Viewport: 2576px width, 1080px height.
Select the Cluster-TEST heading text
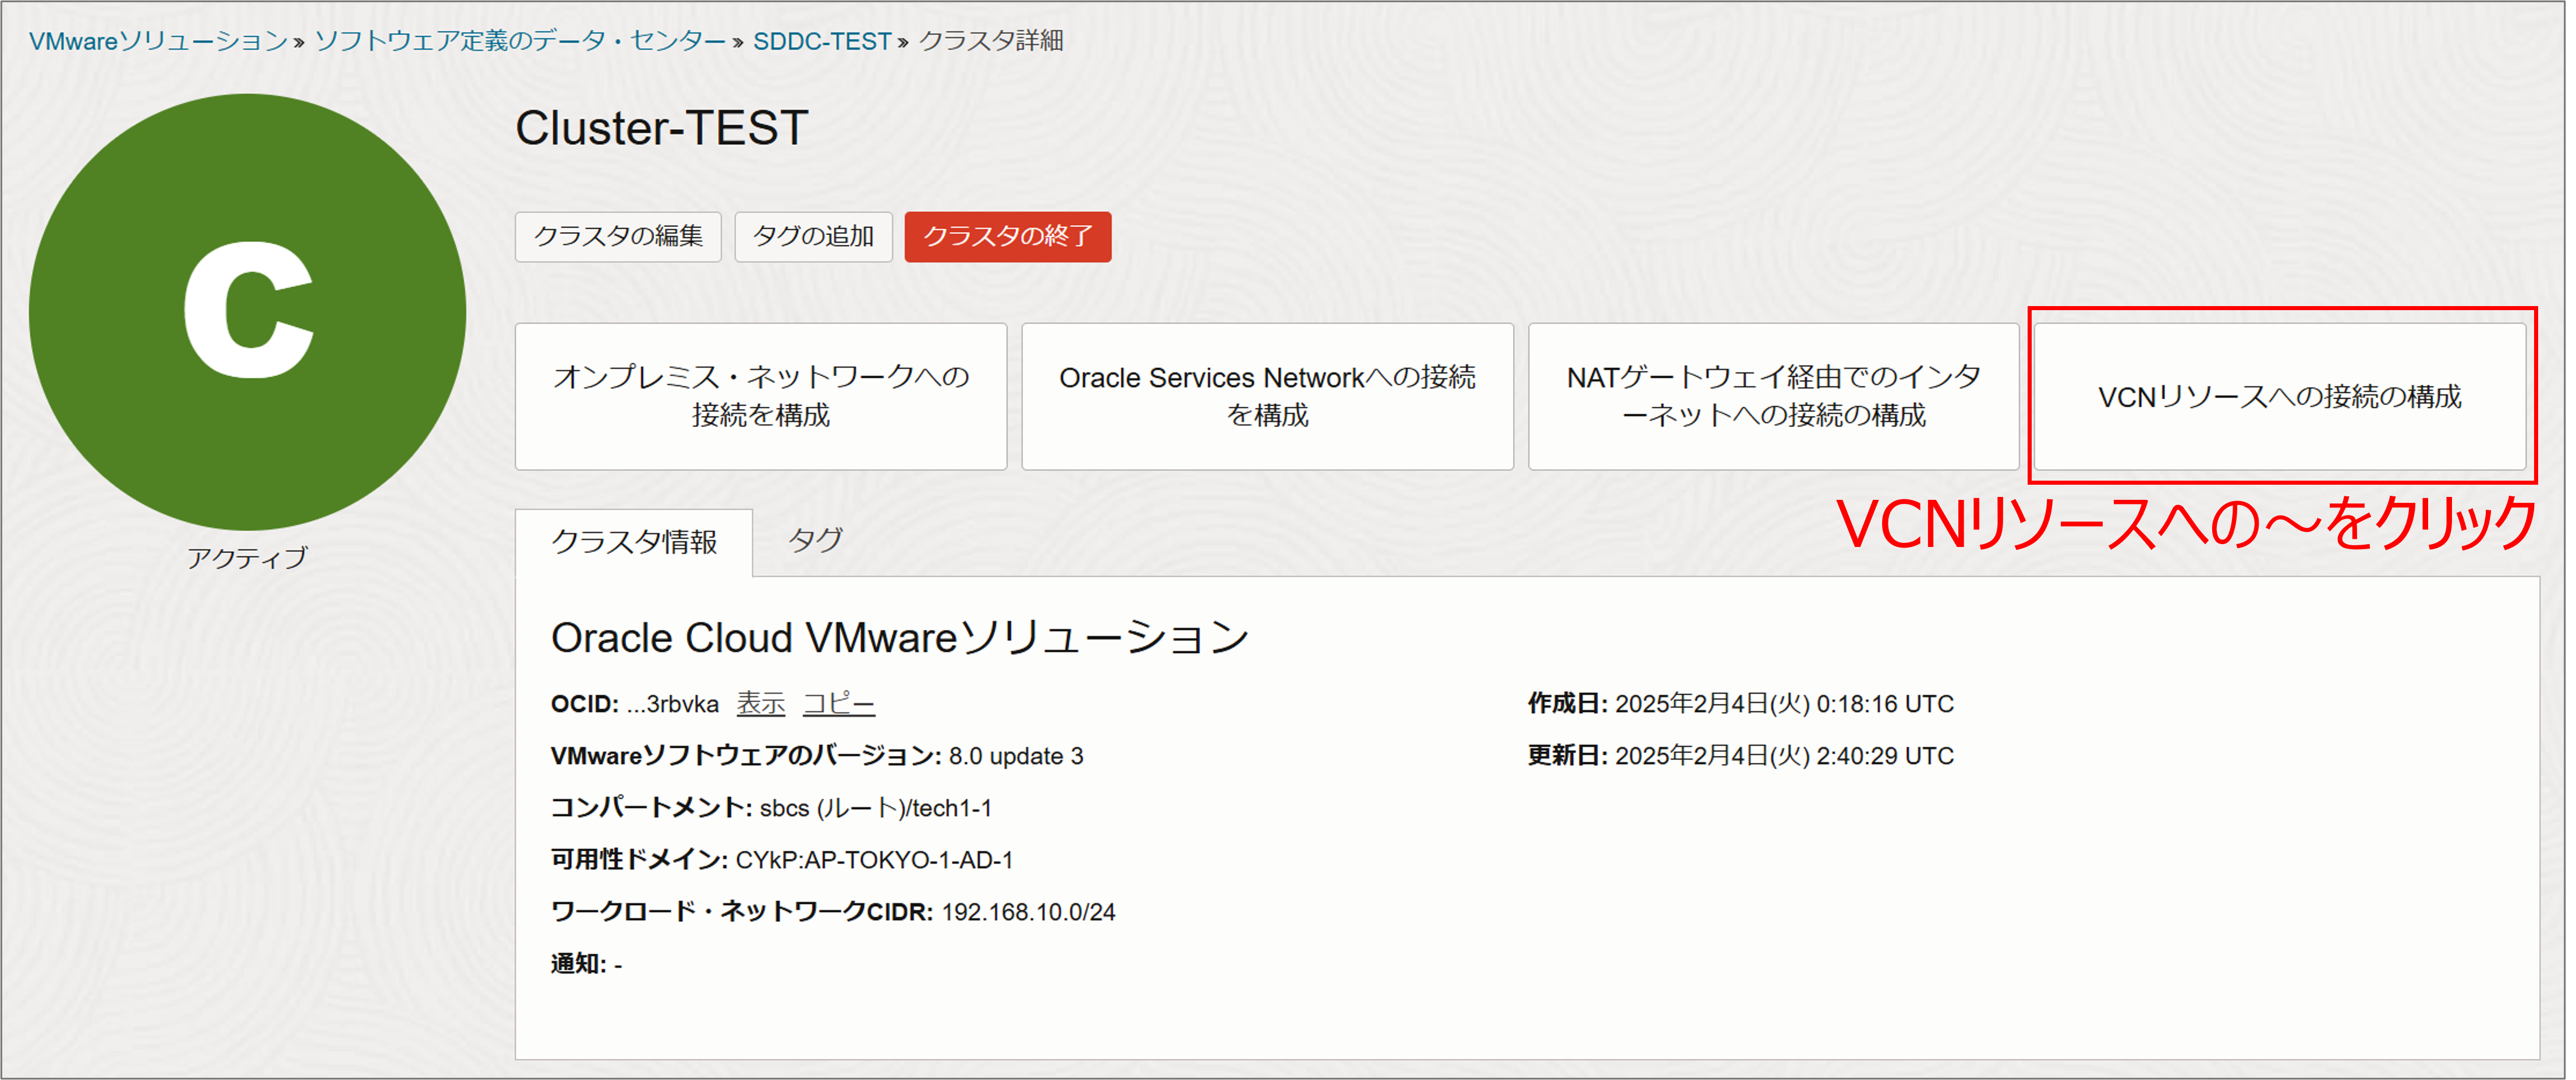tap(661, 128)
